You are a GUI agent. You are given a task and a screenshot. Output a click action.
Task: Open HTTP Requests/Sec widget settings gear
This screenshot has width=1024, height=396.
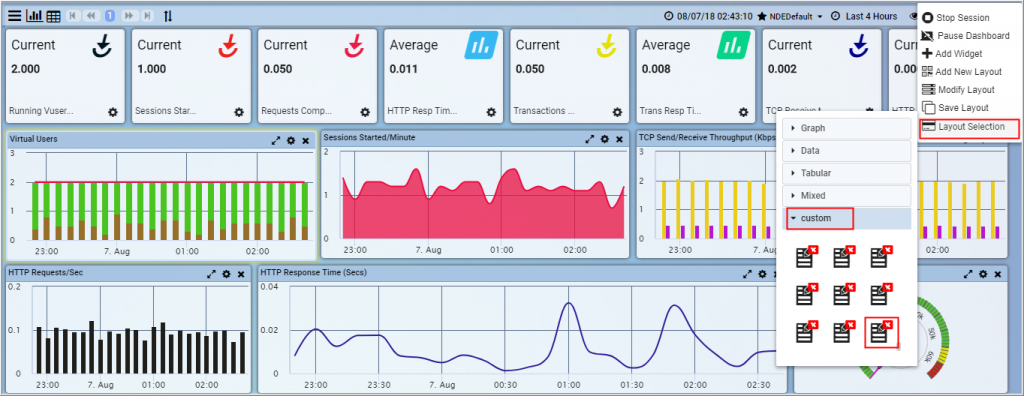(226, 274)
